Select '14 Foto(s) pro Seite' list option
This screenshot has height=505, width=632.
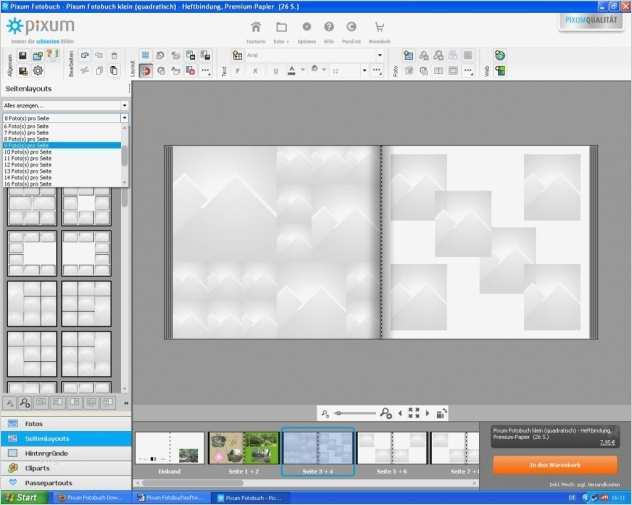(62, 177)
